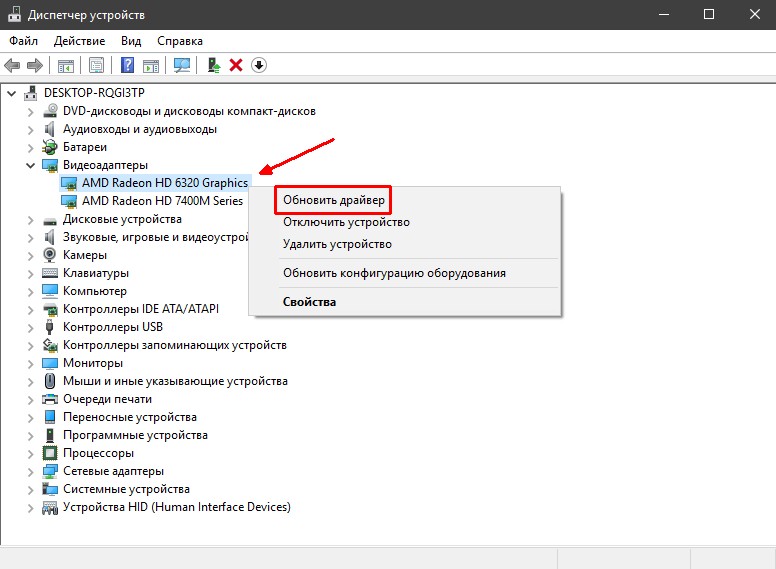The width and height of the screenshot is (776, 569).
Task: Select AMD Radeon HD 6320 Graphics
Action: tap(165, 183)
